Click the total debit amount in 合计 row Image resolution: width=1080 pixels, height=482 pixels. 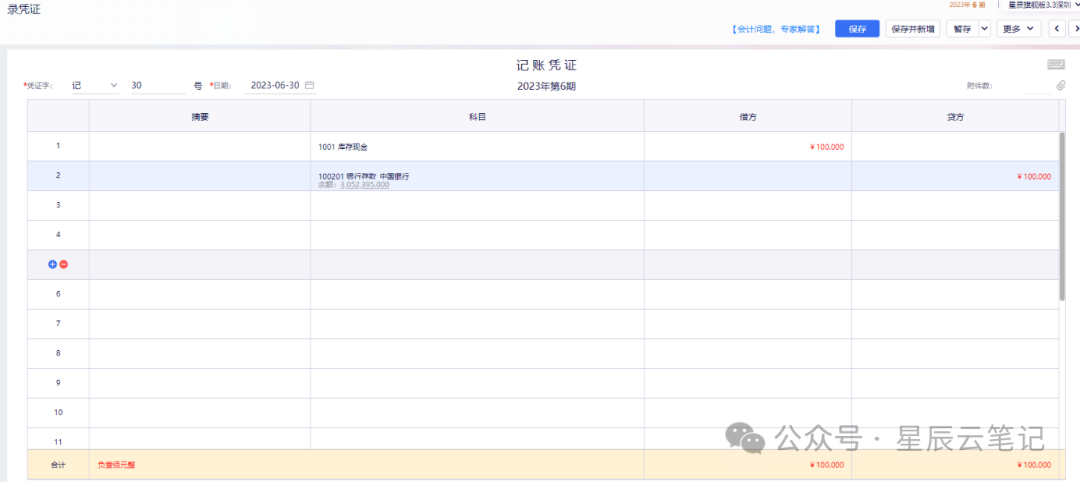[827, 465]
